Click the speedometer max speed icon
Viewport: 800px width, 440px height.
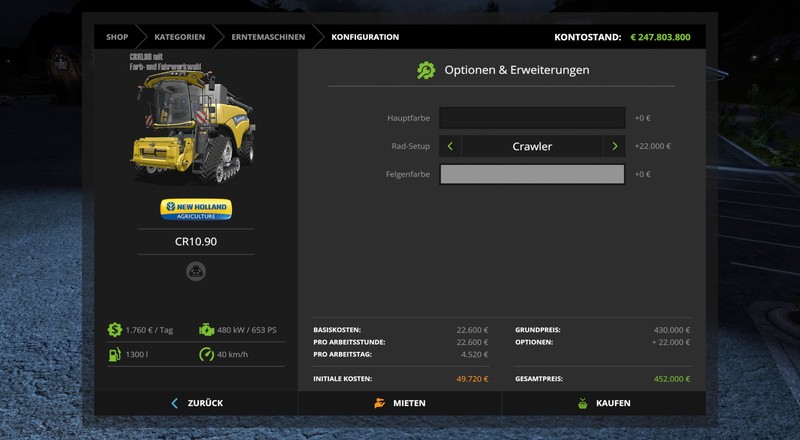(x=206, y=355)
